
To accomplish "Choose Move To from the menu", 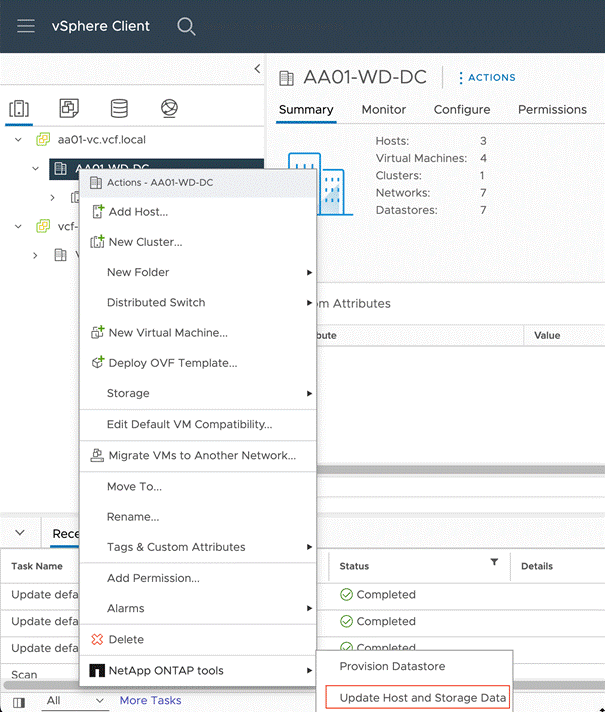I will point(198,486).
